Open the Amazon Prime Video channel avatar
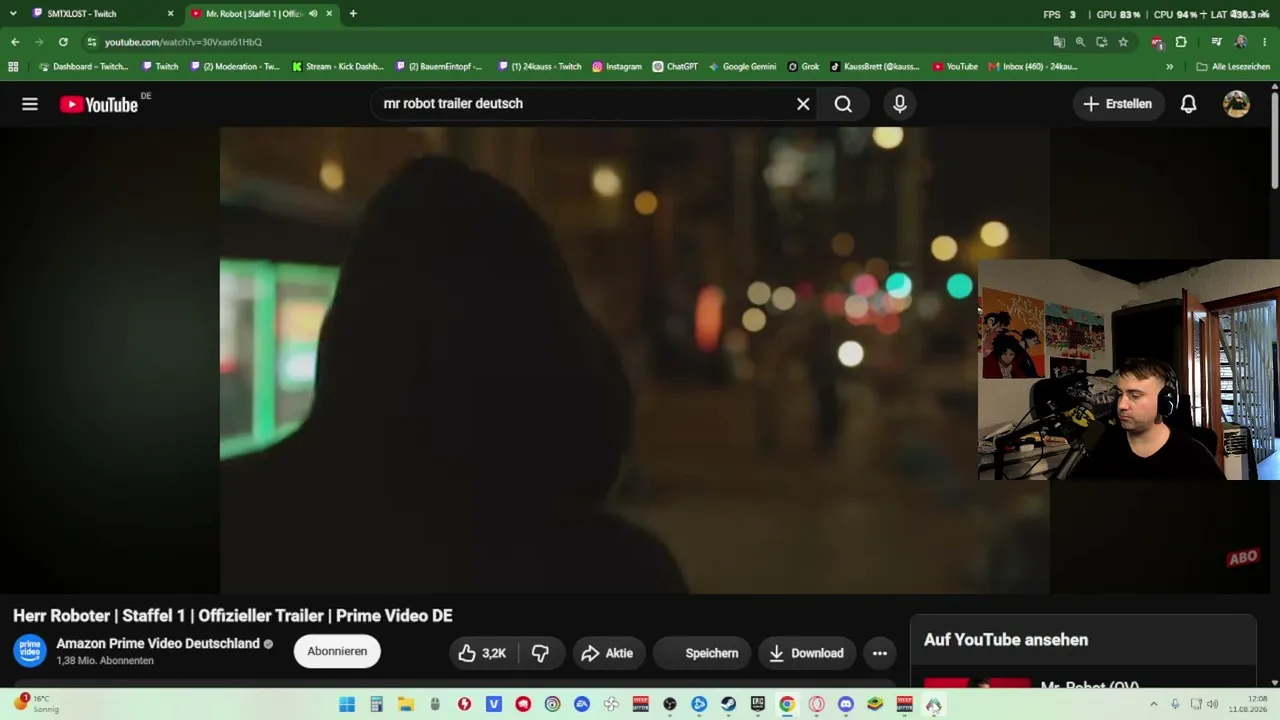Screen dimensions: 1280x720 point(30,651)
